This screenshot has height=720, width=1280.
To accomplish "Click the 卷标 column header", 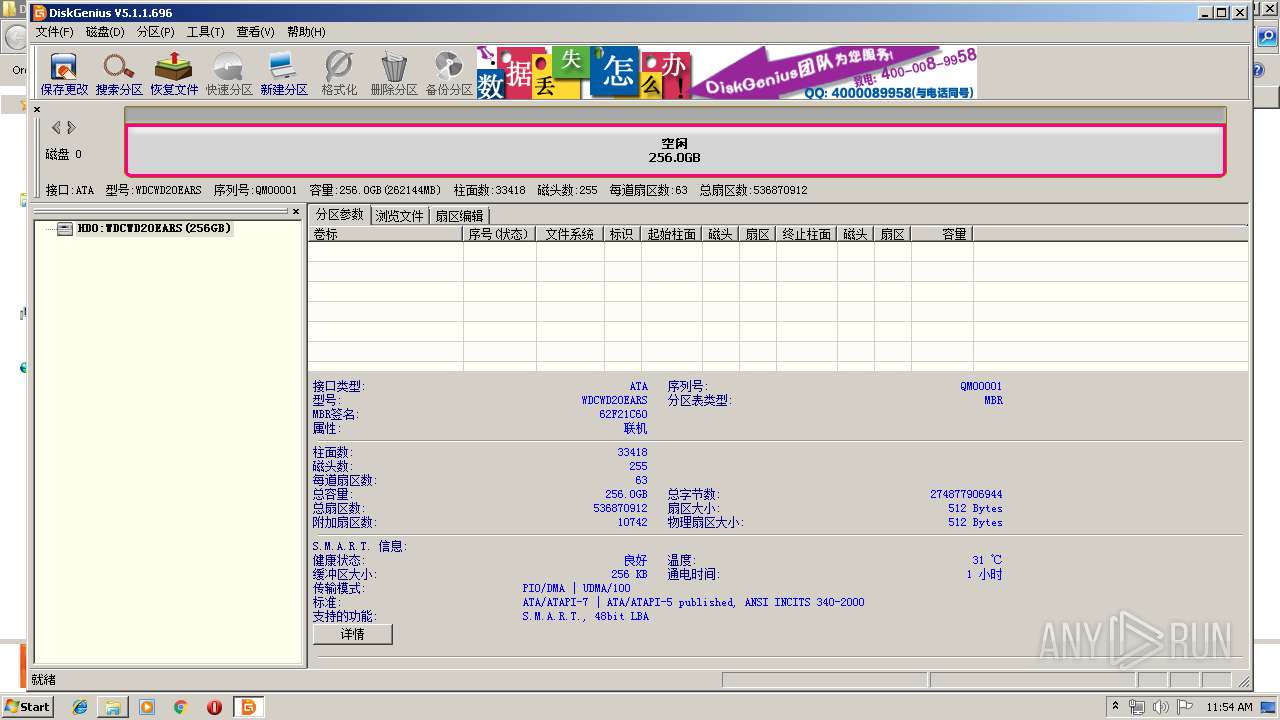I will pyautogui.click(x=386, y=234).
